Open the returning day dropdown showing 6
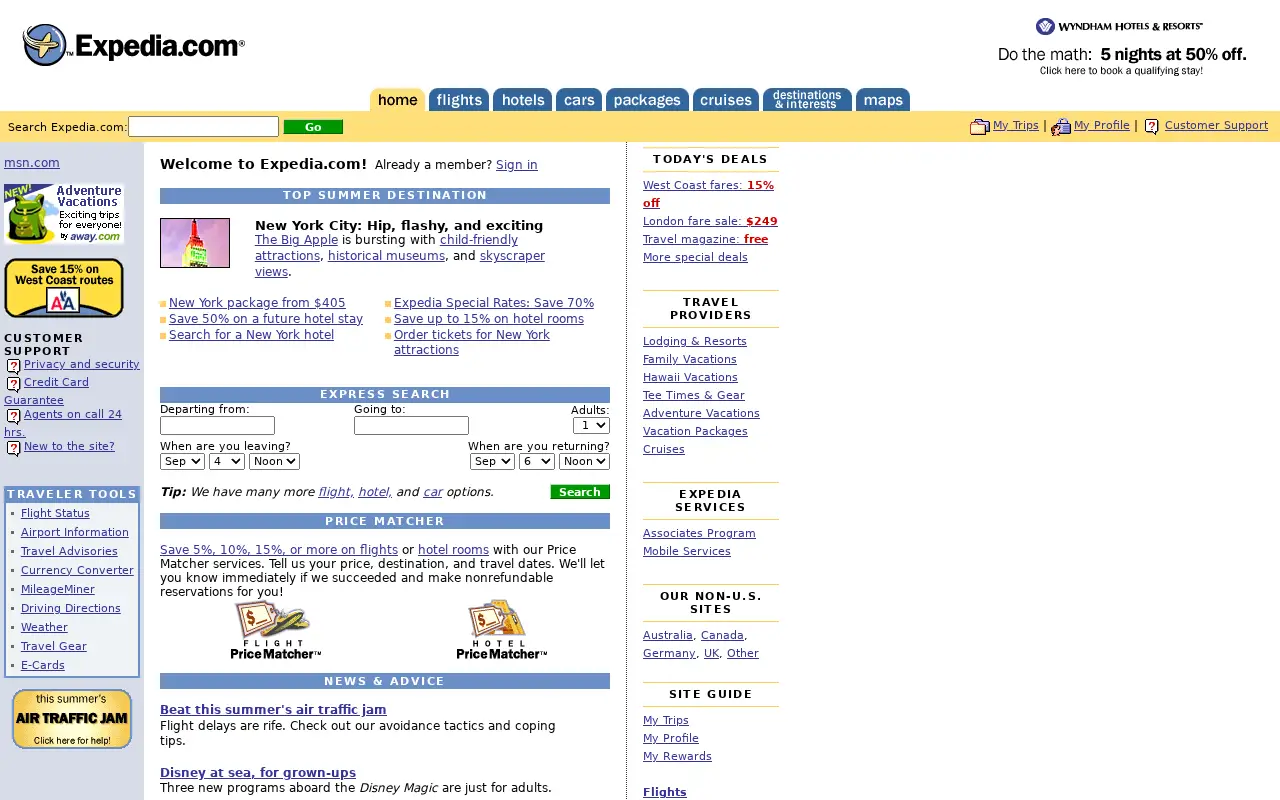Screen dimensions: 1280x800 pyautogui.click(x=537, y=461)
